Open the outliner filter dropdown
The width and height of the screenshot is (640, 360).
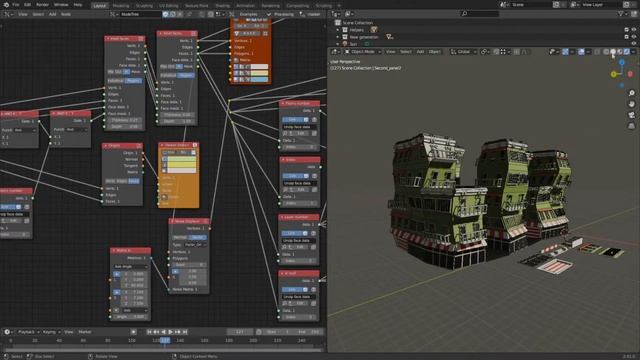tap(622, 14)
